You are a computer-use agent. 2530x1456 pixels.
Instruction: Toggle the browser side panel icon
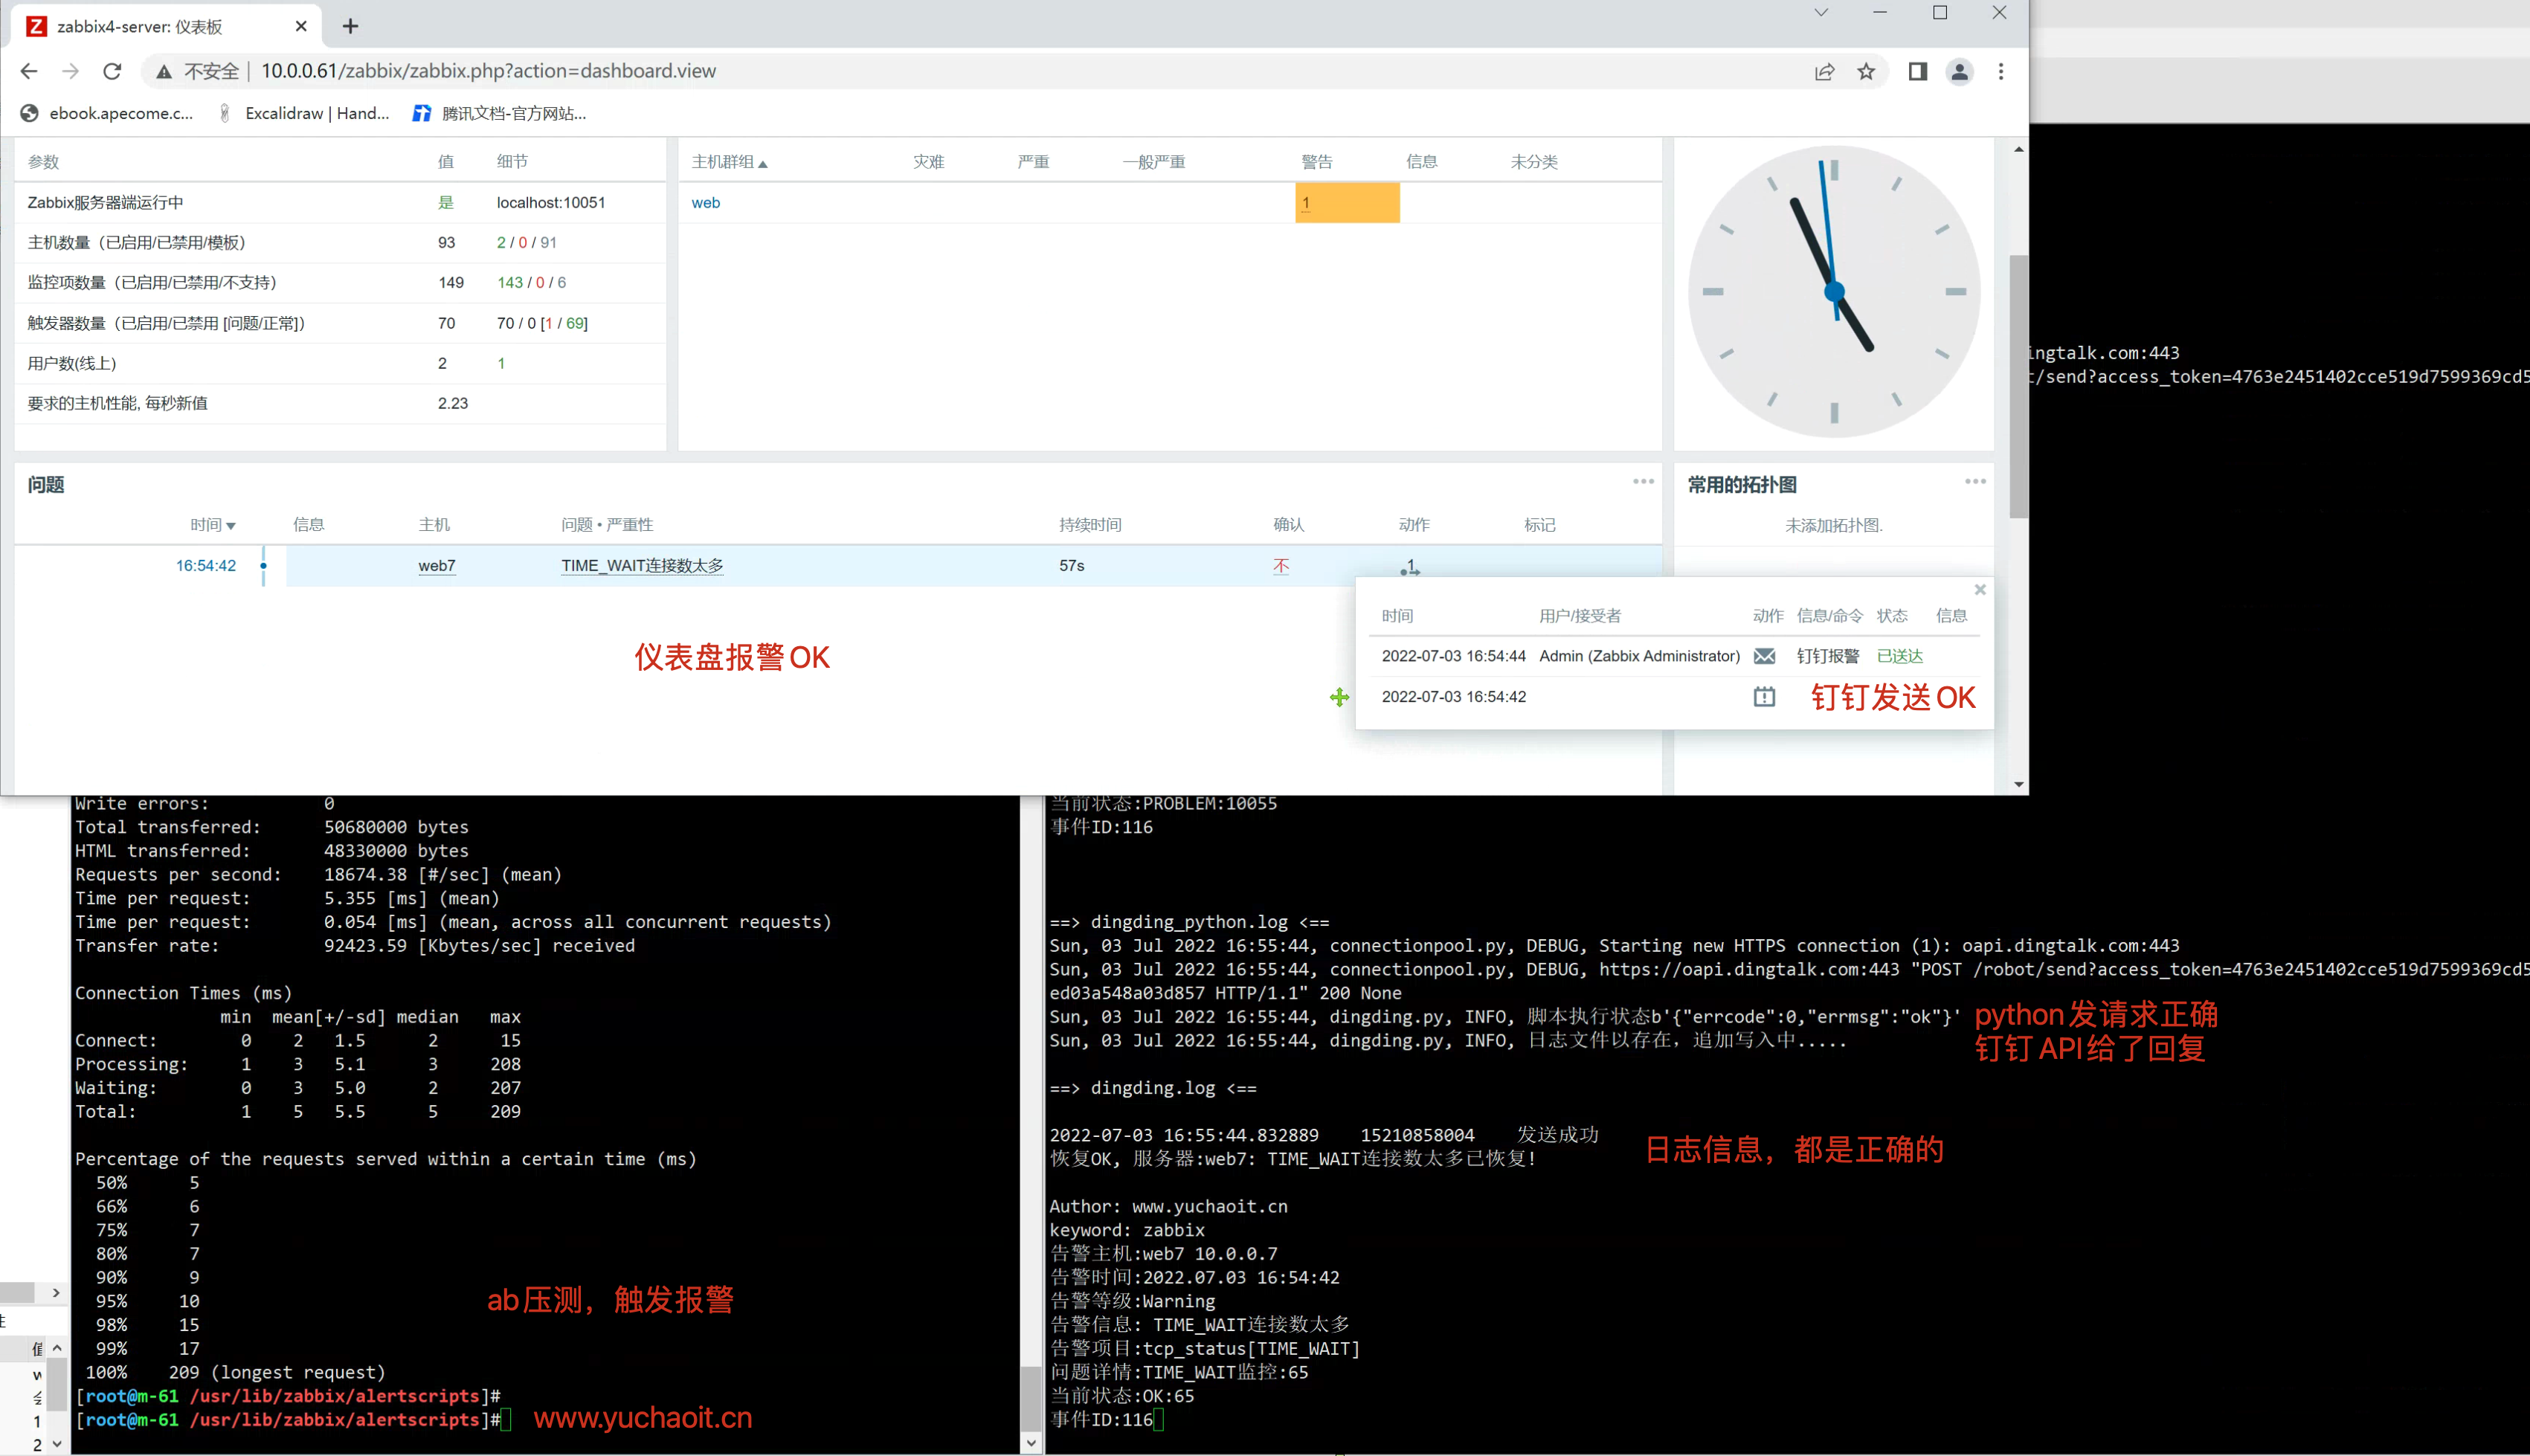pos(1917,71)
